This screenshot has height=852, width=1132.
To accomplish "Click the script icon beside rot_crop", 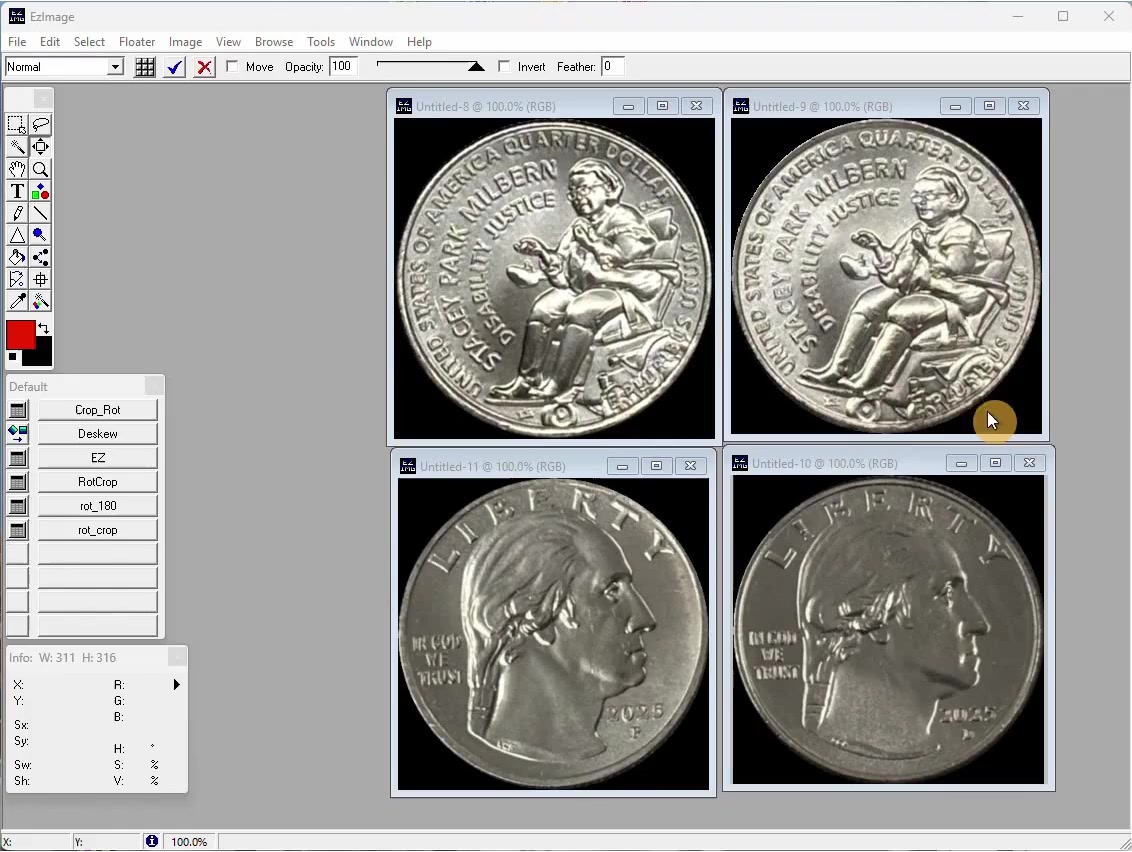I will [x=18, y=530].
